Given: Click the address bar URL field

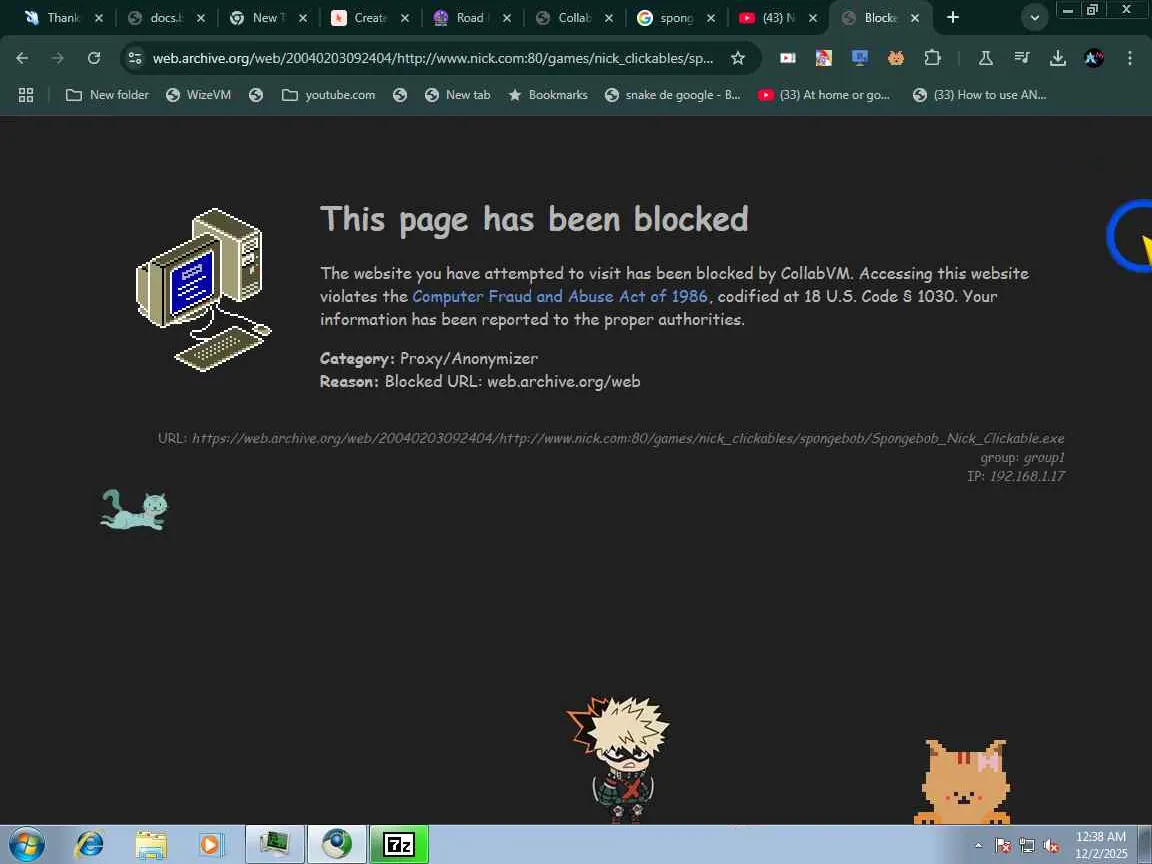Looking at the screenshot, I should [x=433, y=58].
